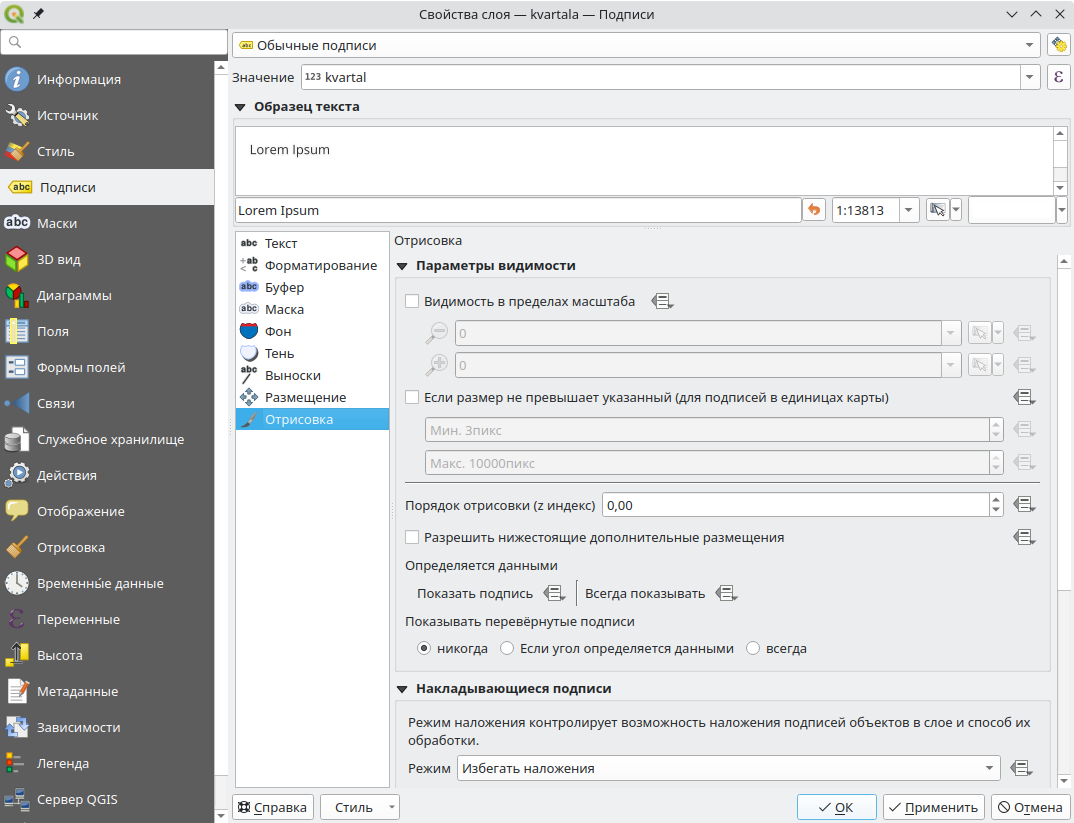Image resolution: width=1074 pixels, height=823 pixels.
Task: Switch to the Буфер label settings tab
Action: [x=312, y=288]
